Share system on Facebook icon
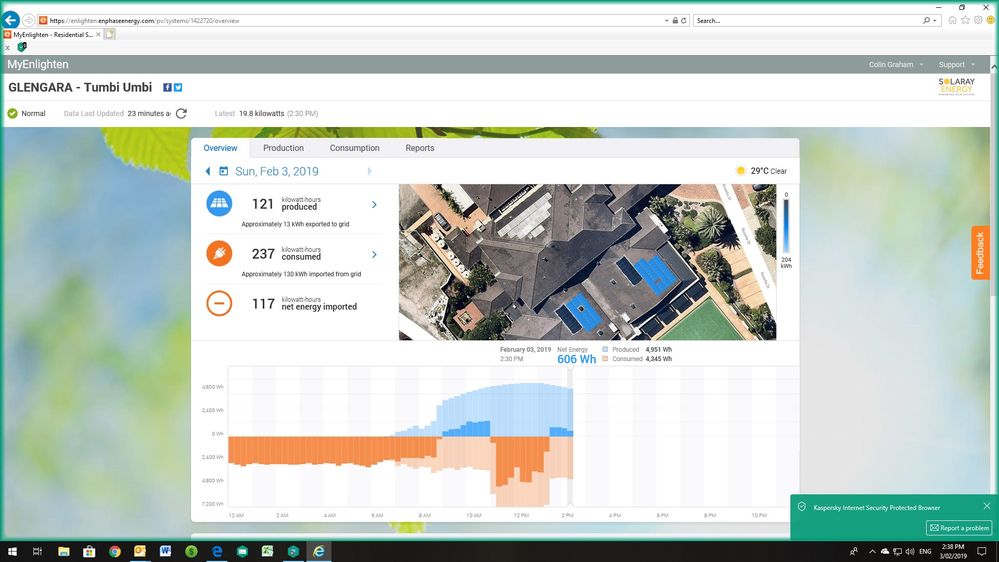Viewport: 999px width, 562px height. pyautogui.click(x=167, y=87)
